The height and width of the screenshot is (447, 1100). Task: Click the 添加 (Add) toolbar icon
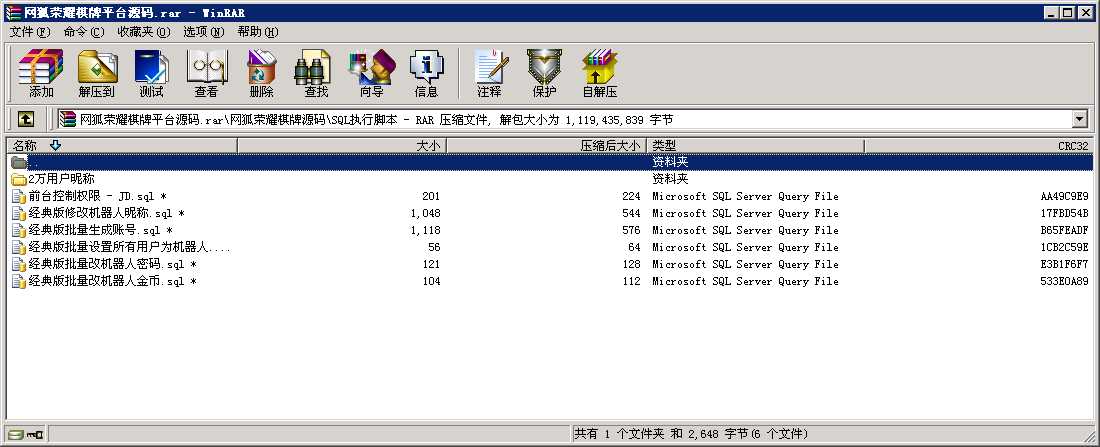point(41,73)
